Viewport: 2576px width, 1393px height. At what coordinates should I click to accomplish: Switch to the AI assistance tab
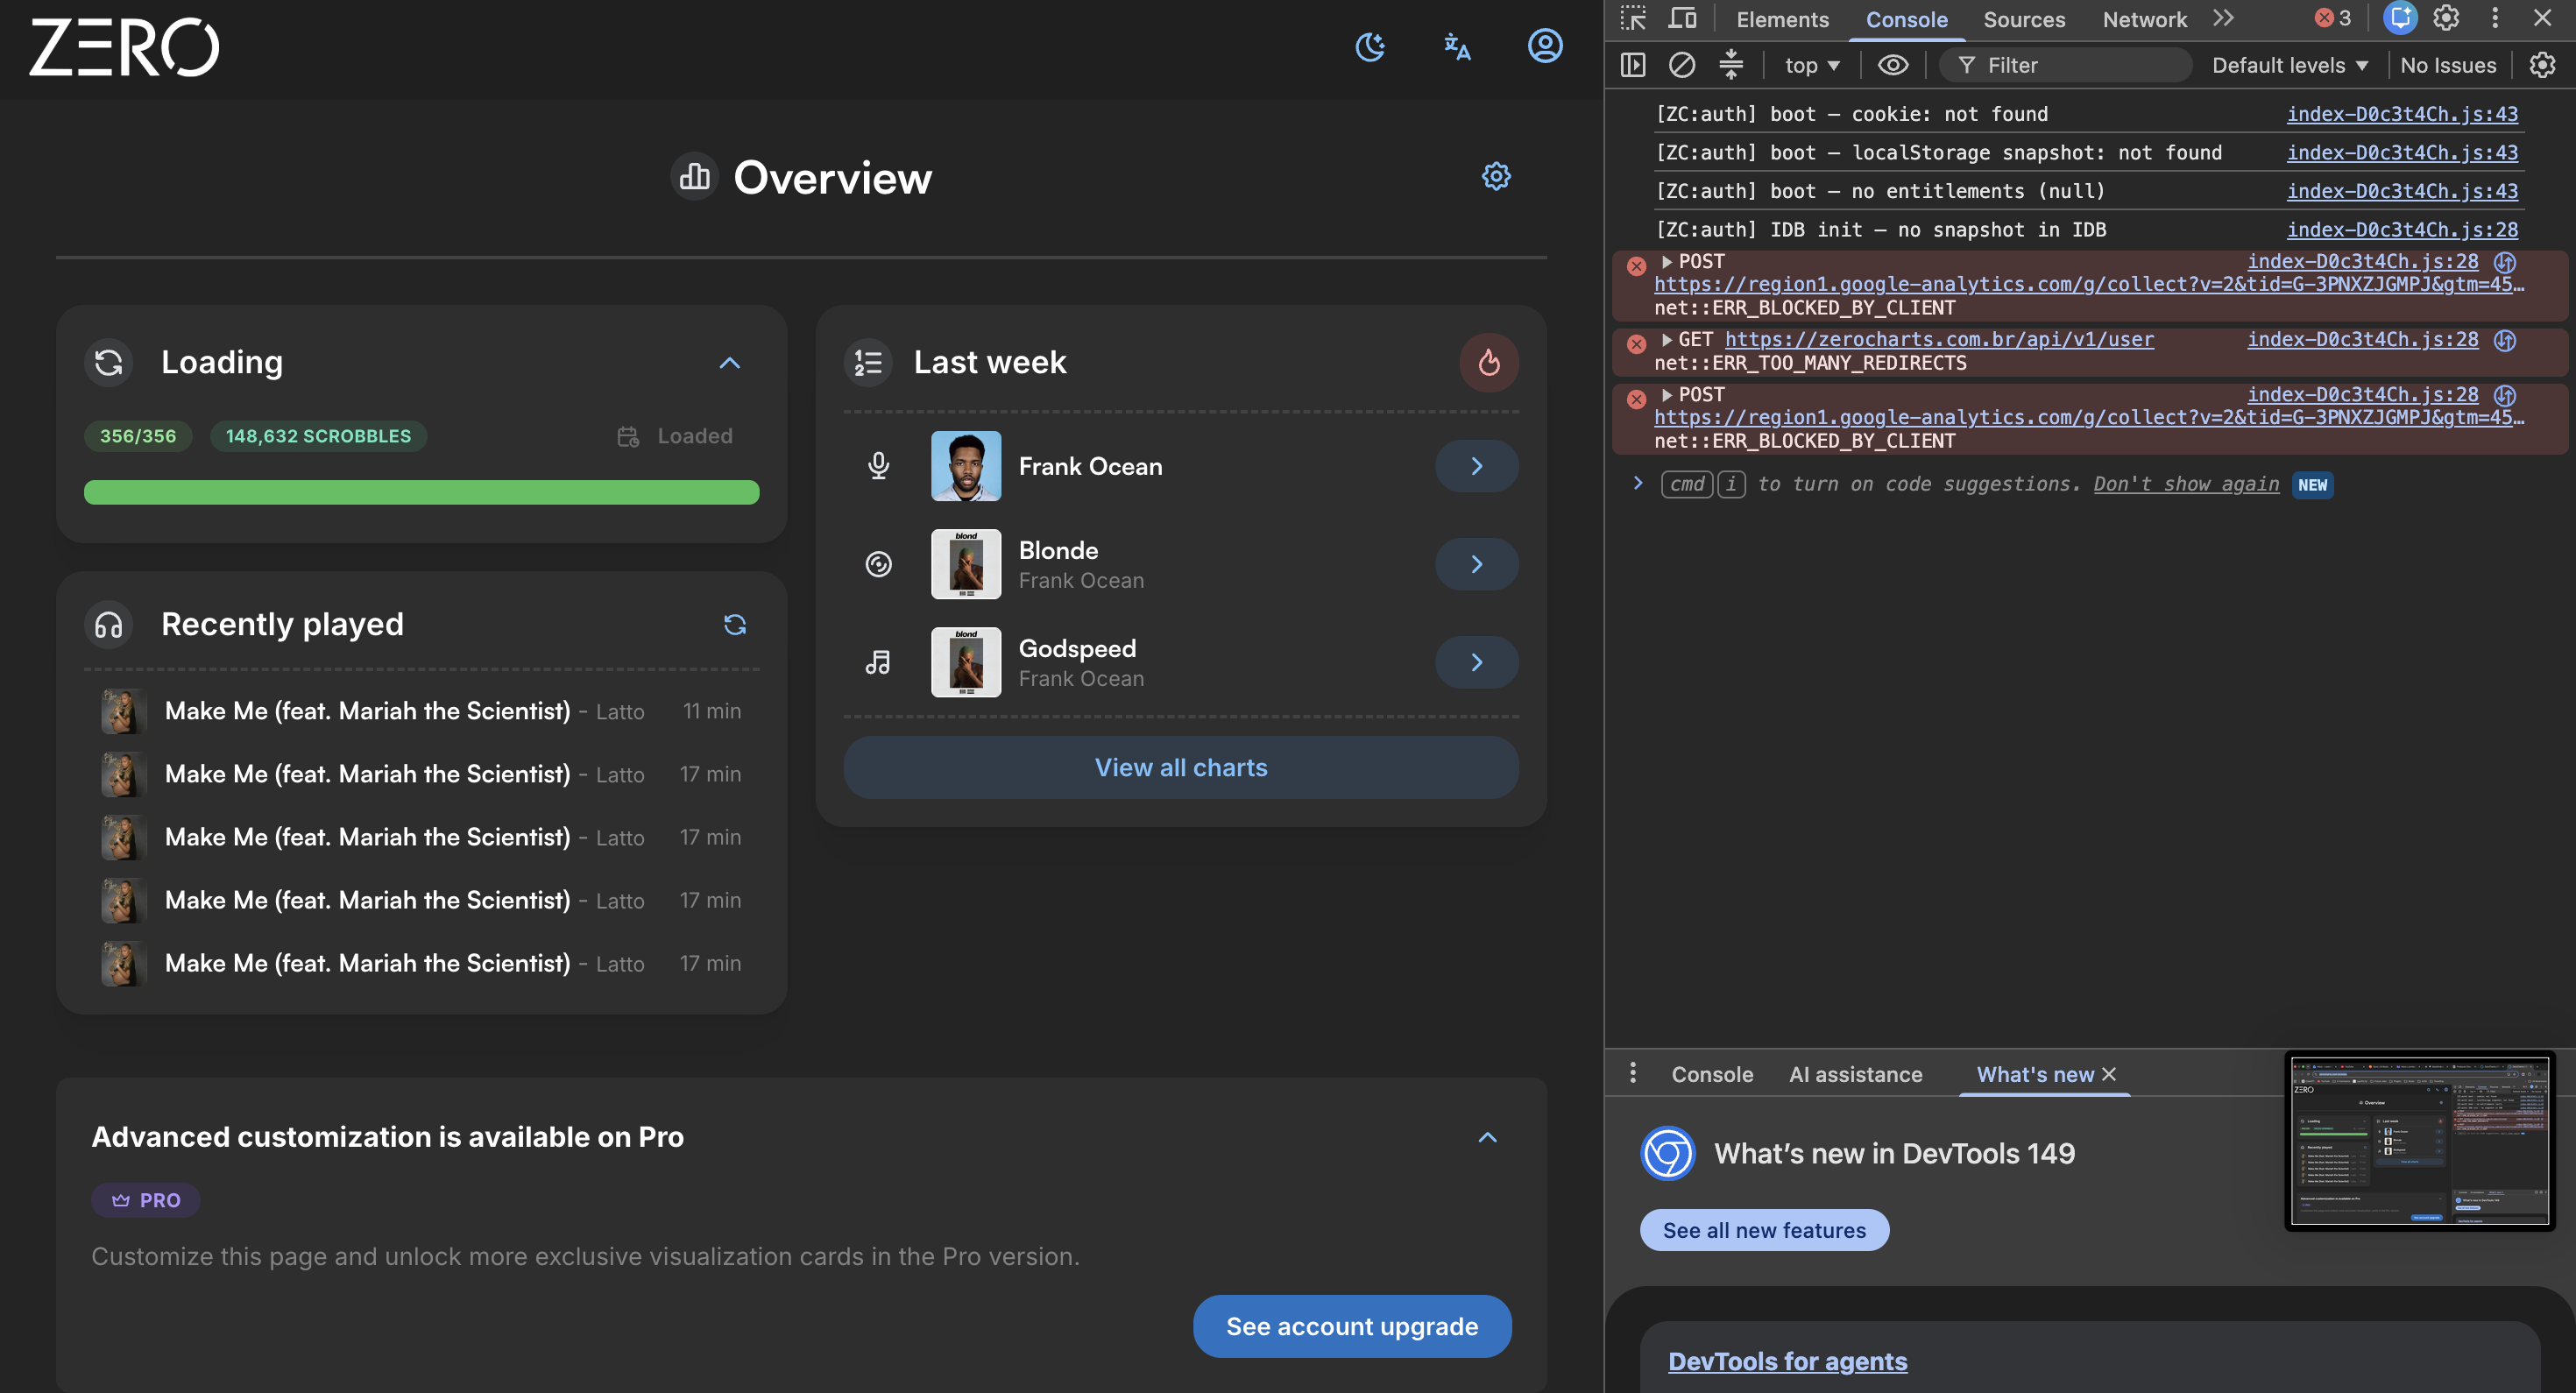tap(1856, 1074)
